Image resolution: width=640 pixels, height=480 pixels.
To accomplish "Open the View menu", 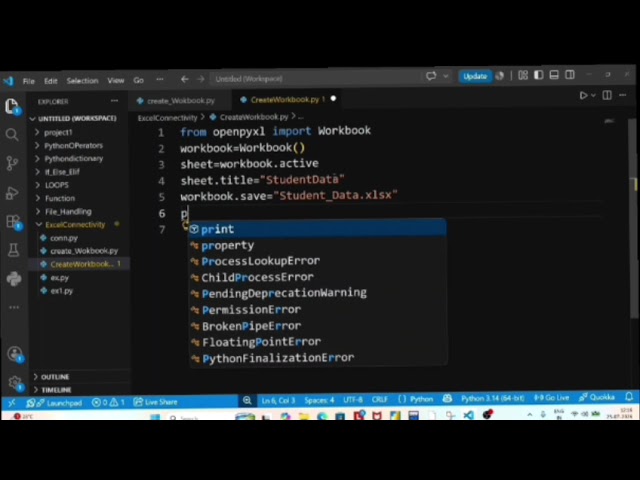I will click(x=116, y=80).
